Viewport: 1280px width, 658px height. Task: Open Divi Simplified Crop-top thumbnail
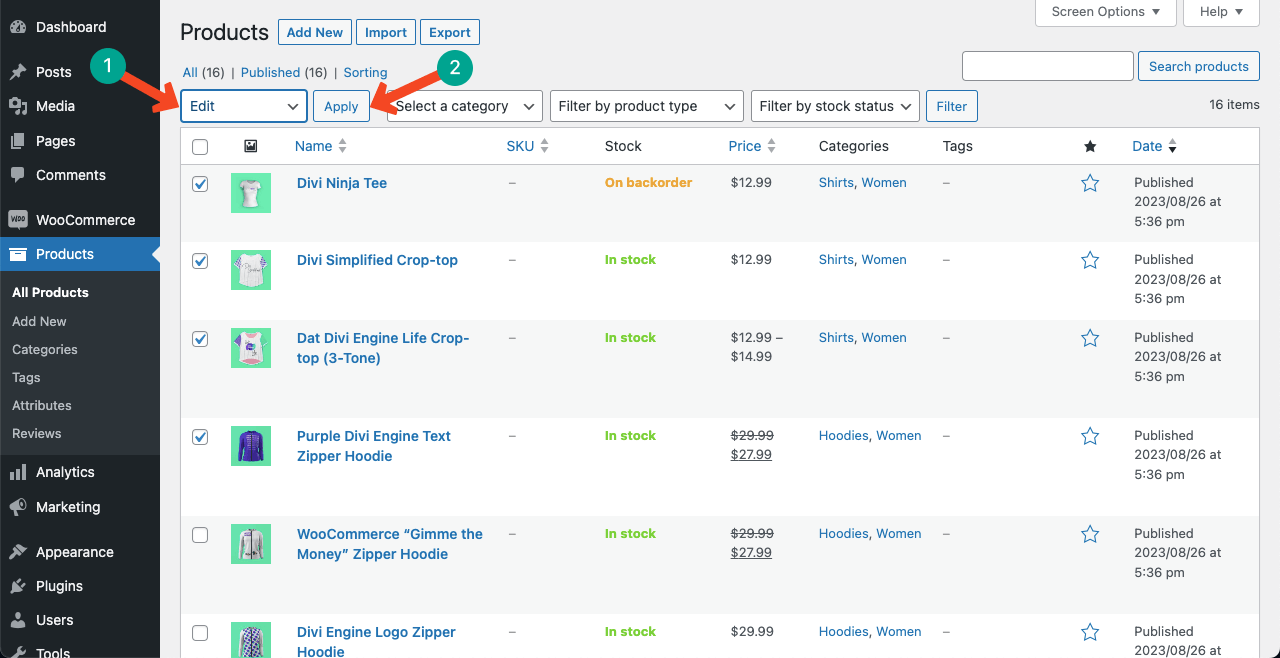(251, 270)
